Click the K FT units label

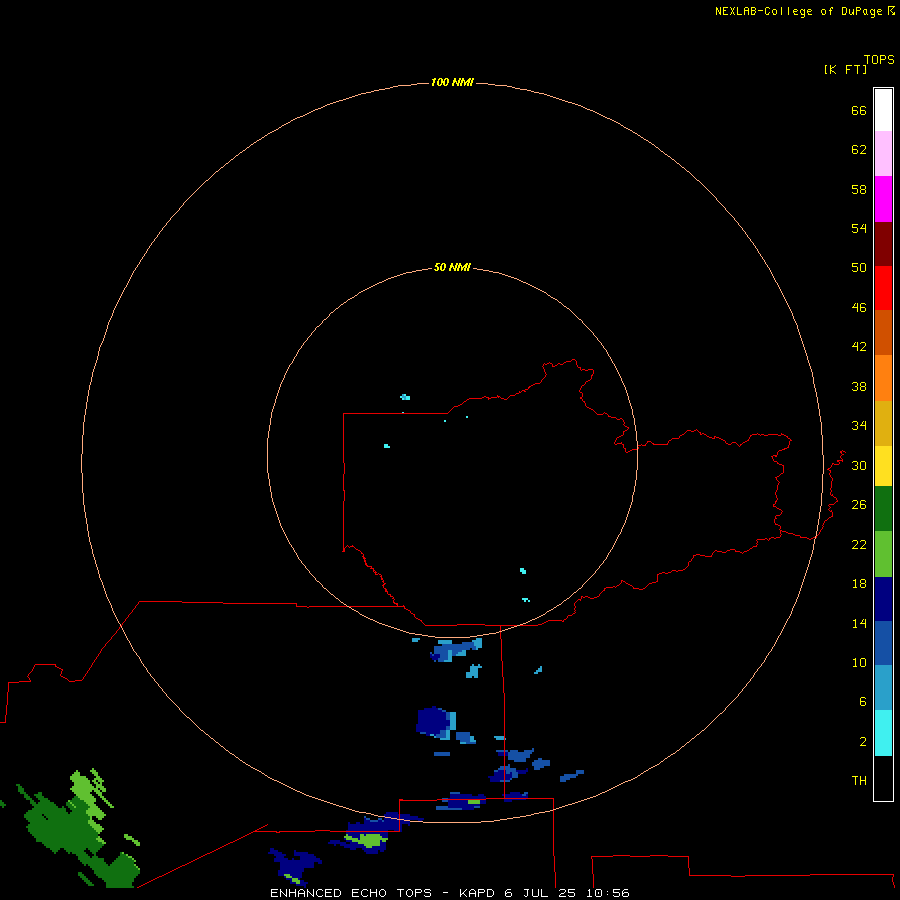(x=845, y=69)
